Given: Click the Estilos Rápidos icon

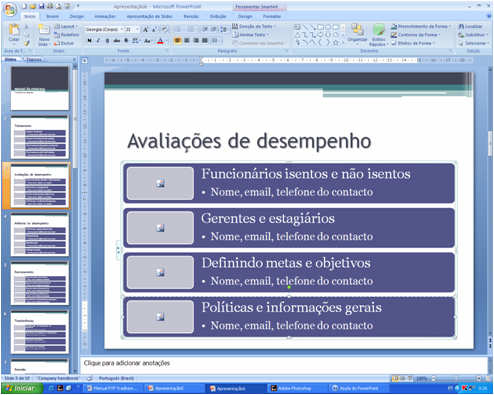Looking at the screenshot, I should coord(379,30).
